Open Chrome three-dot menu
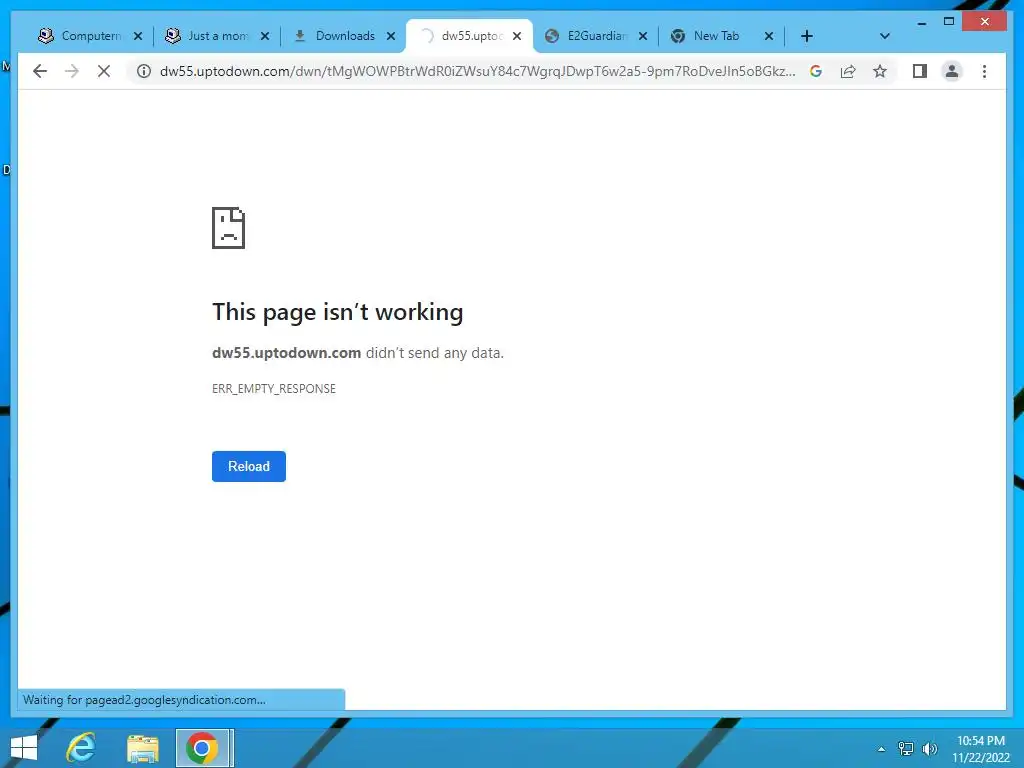The height and width of the screenshot is (768, 1024). click(984, 71)
